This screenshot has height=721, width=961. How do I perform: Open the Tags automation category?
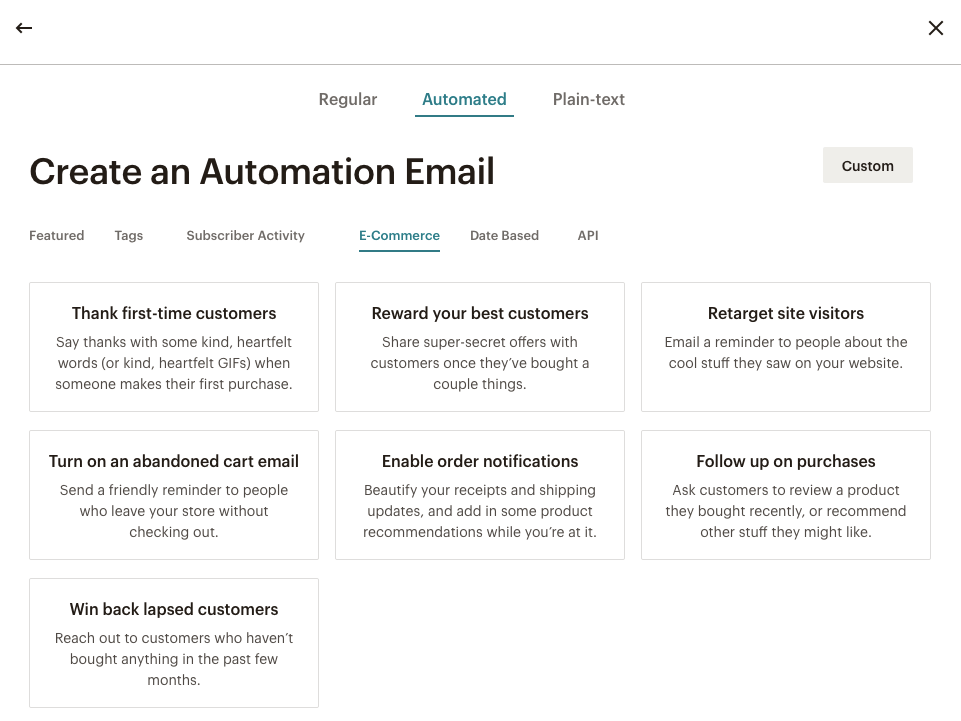click(x=128, y=236)
